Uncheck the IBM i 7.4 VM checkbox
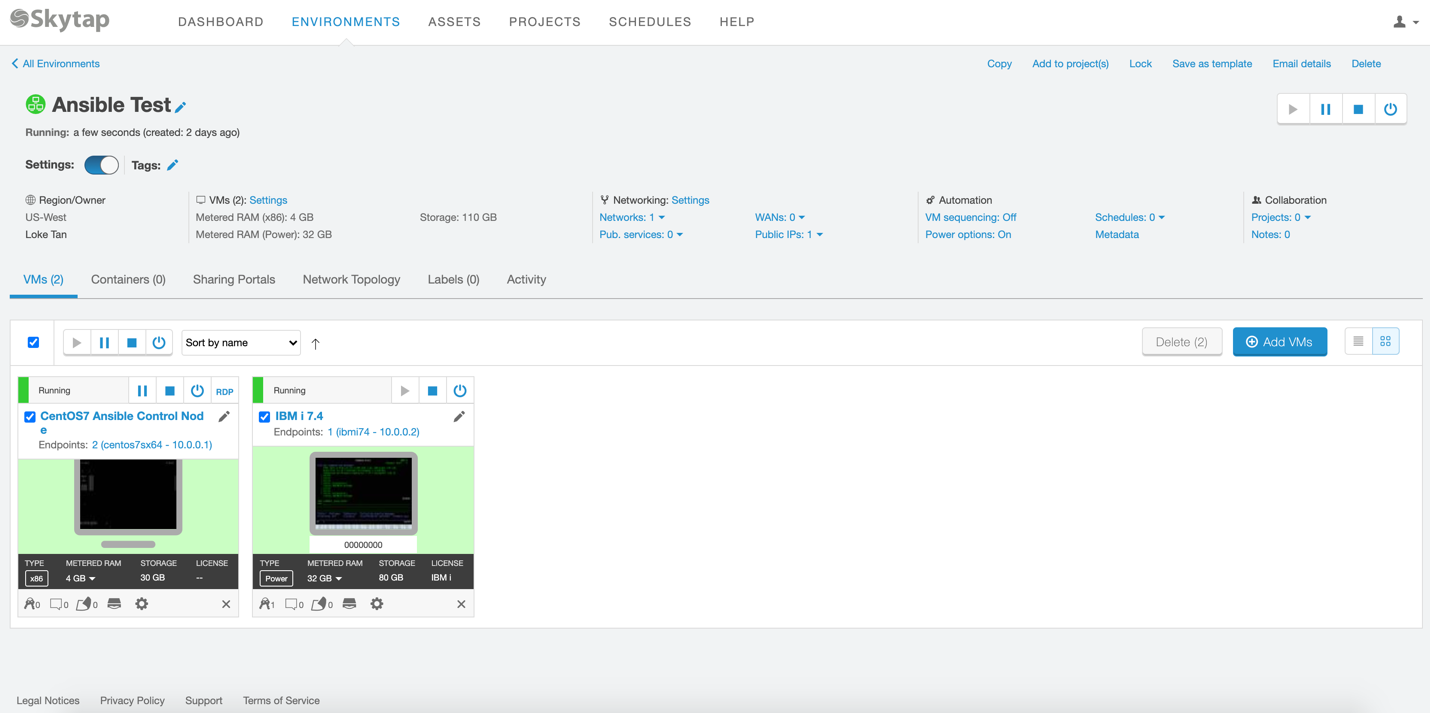 point(265,417)
